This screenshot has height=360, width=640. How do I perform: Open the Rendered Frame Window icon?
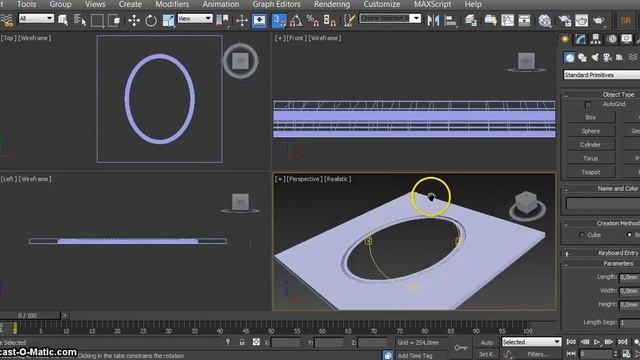click(582, 20)
